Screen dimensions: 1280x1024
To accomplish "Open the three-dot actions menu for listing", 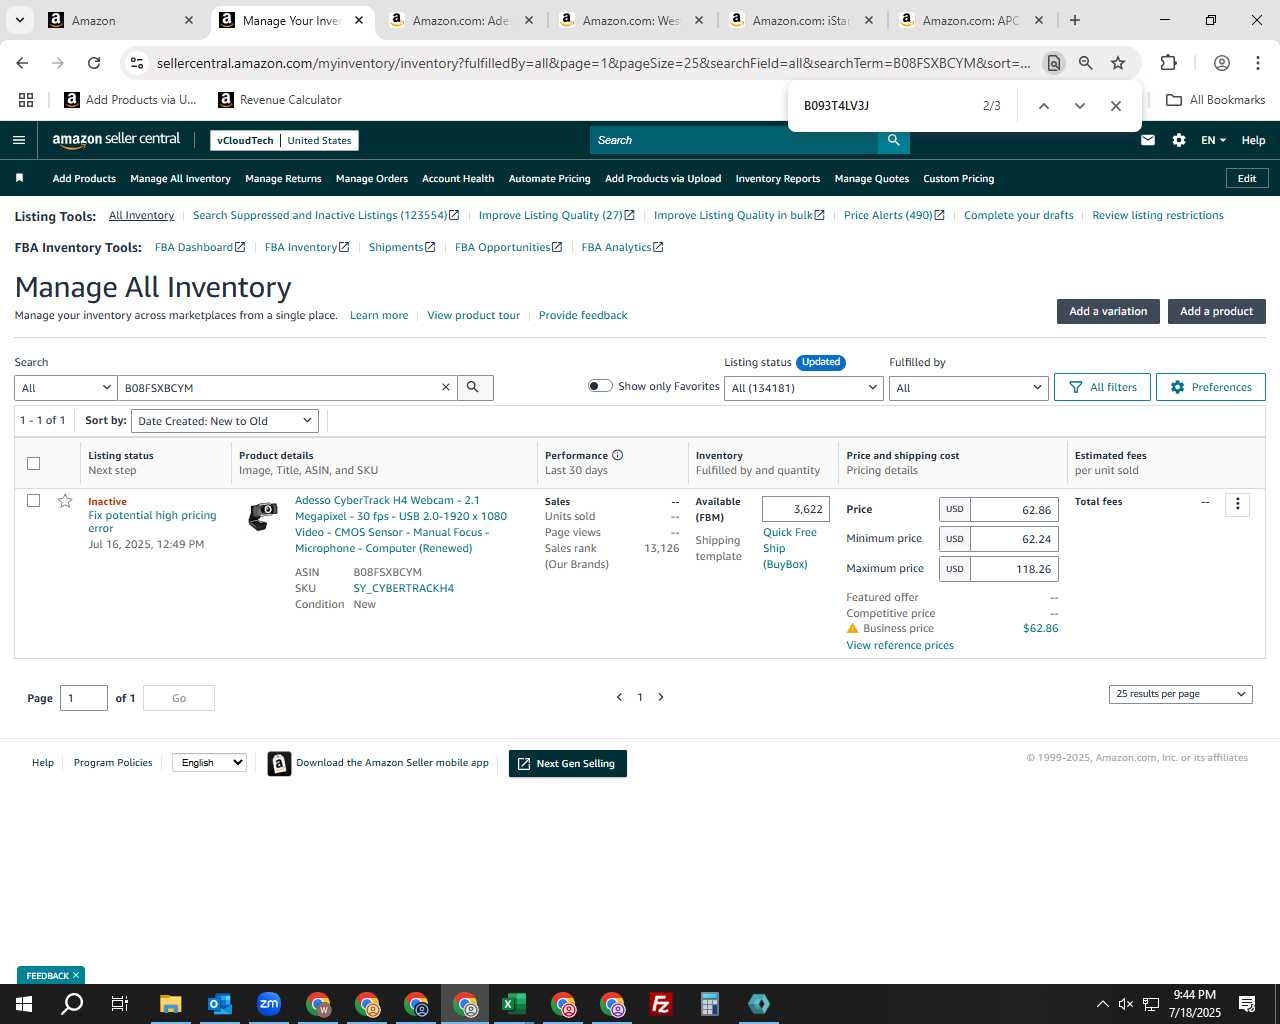I will [x=1237, y=504].
